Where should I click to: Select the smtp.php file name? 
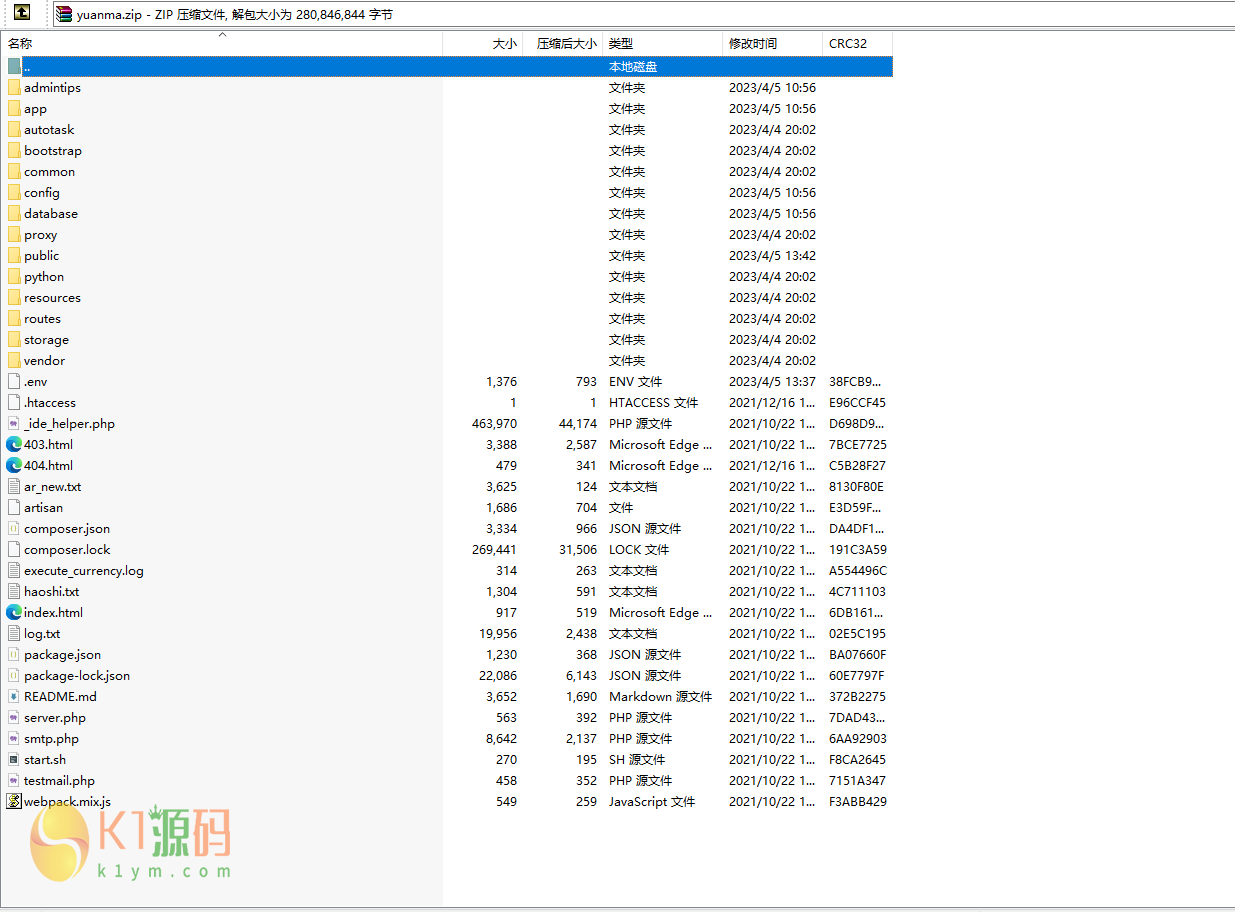tap(52, 738)
